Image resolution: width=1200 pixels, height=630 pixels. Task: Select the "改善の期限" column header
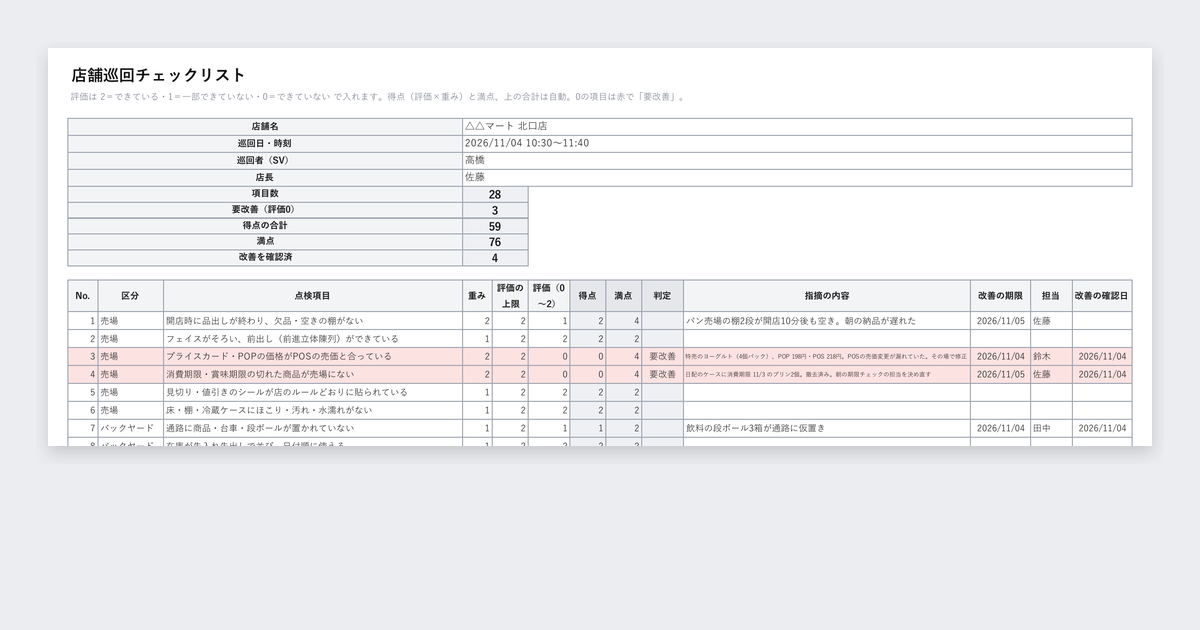[x=1000, y=296]
